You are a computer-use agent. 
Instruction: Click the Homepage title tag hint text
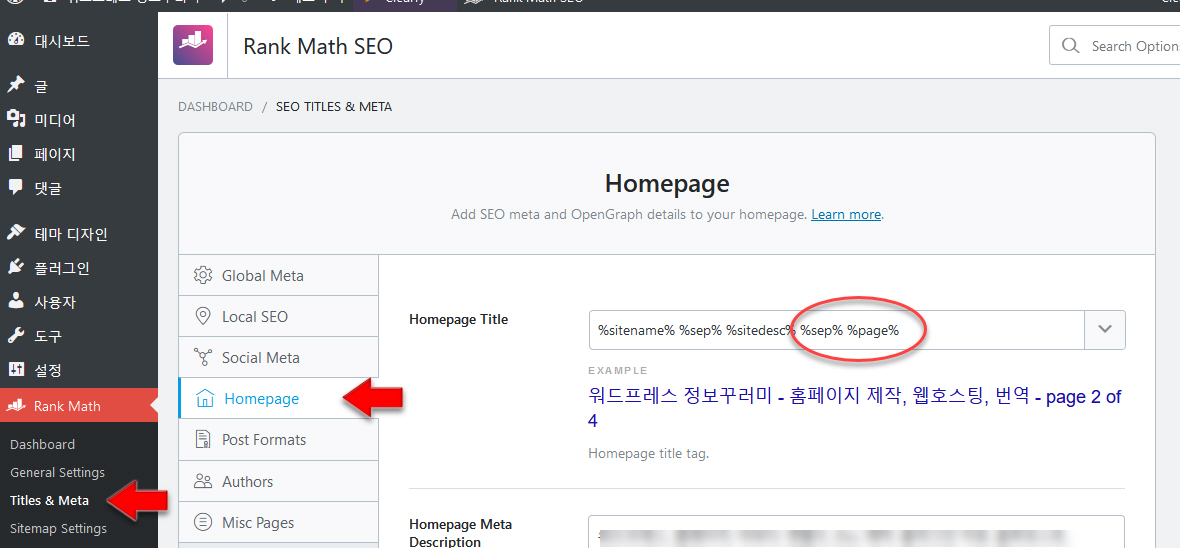coord(649,454)
